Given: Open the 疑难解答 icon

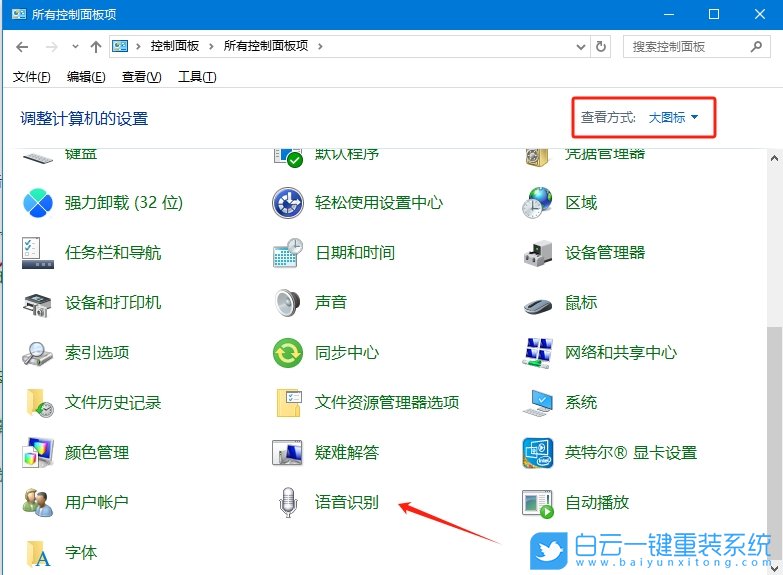Looking at the screenshot, I should [x=288, y=453].
